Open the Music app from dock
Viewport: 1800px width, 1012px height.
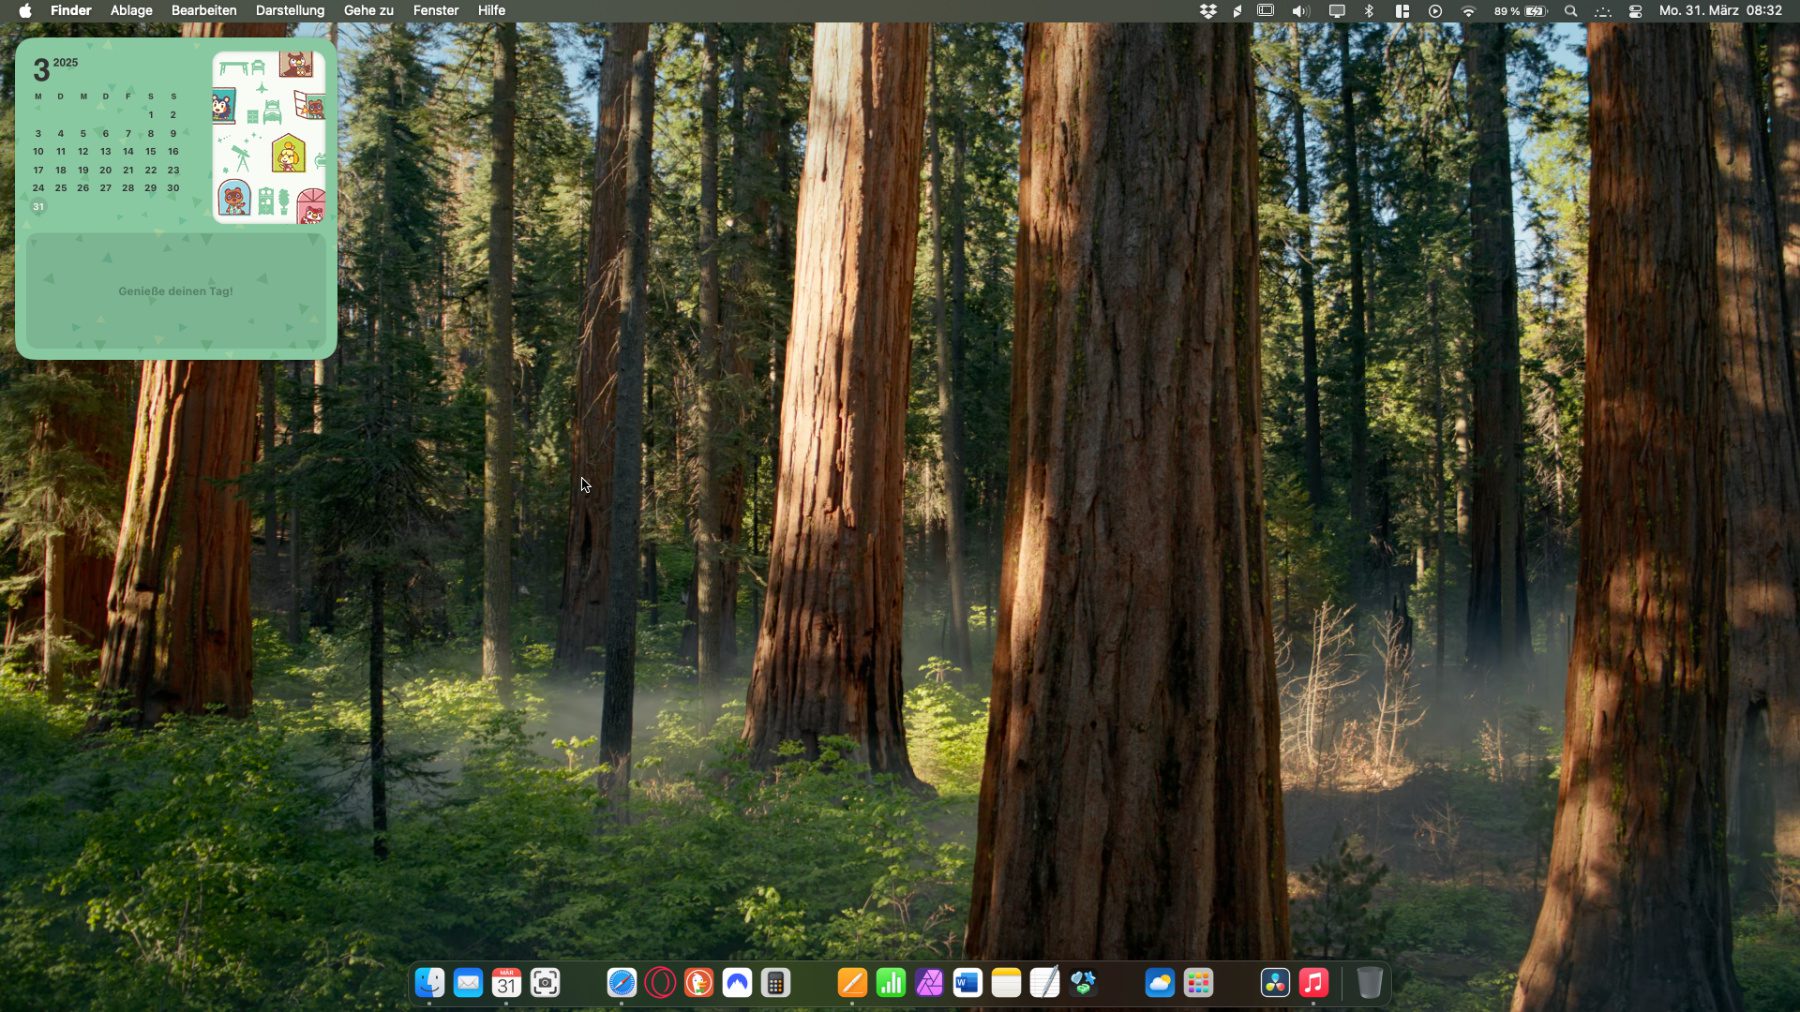coord(1314,983)
